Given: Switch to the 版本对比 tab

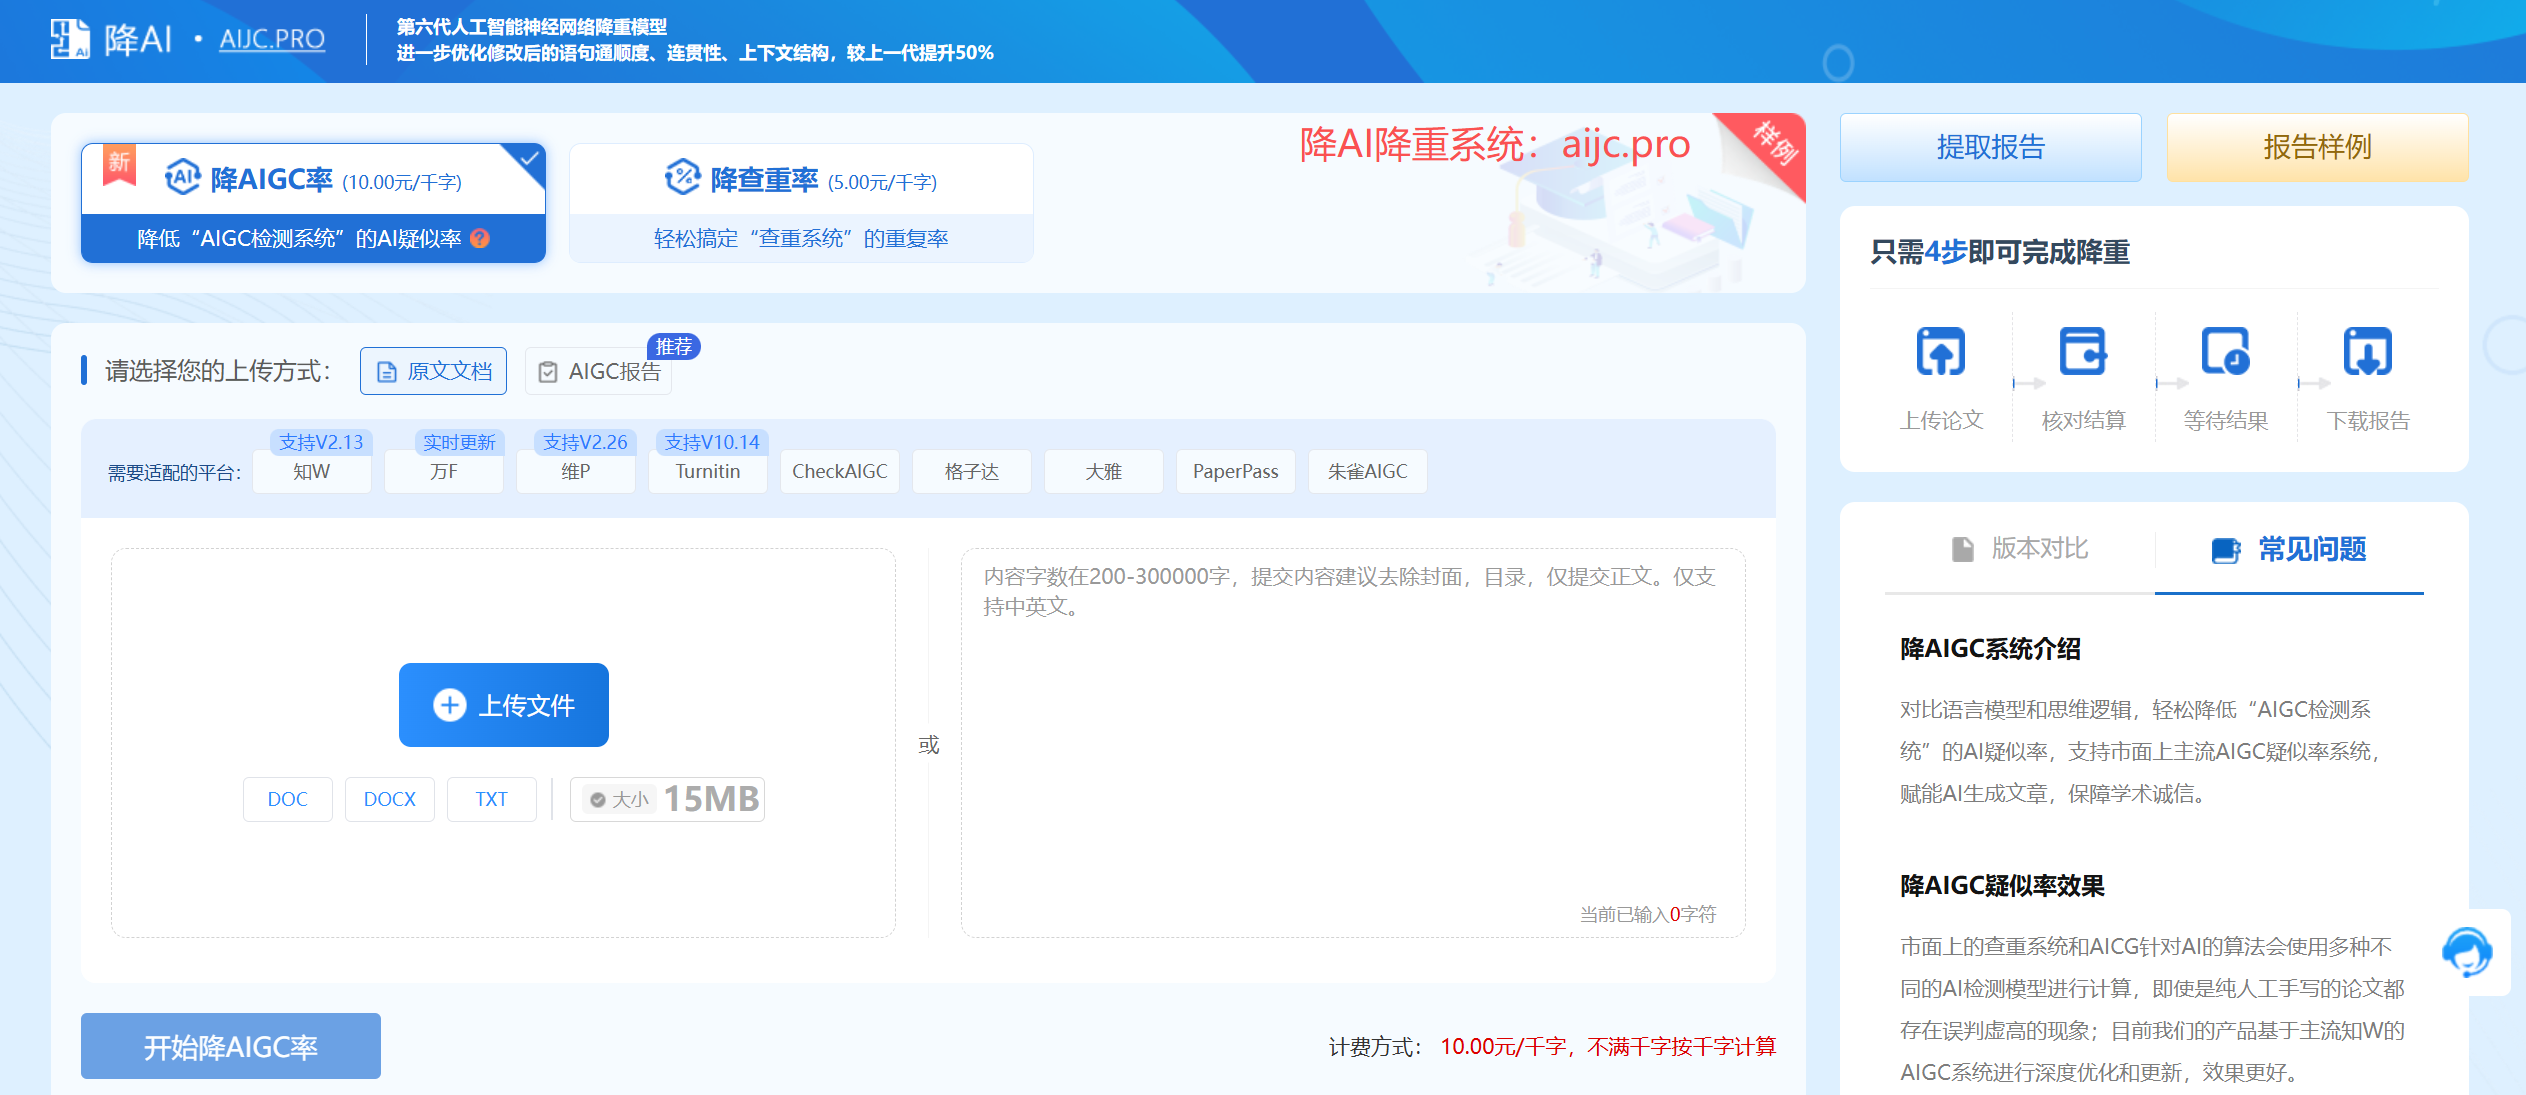Looking at the screenshot, I should coord(2019,549).
